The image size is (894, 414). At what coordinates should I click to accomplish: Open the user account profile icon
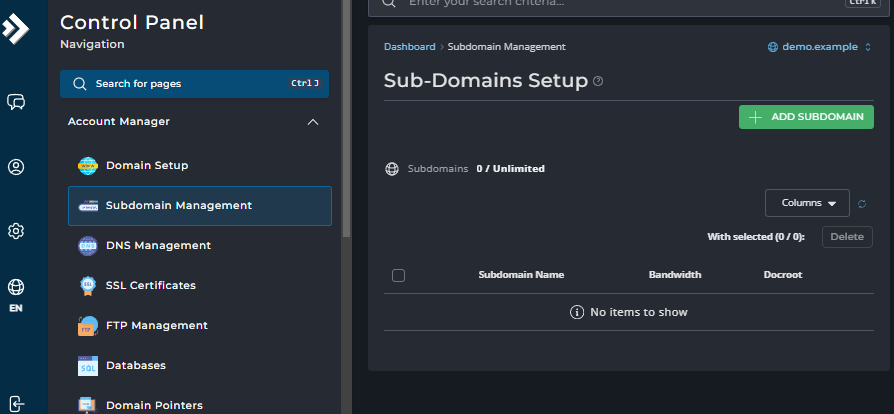[16, 167]
